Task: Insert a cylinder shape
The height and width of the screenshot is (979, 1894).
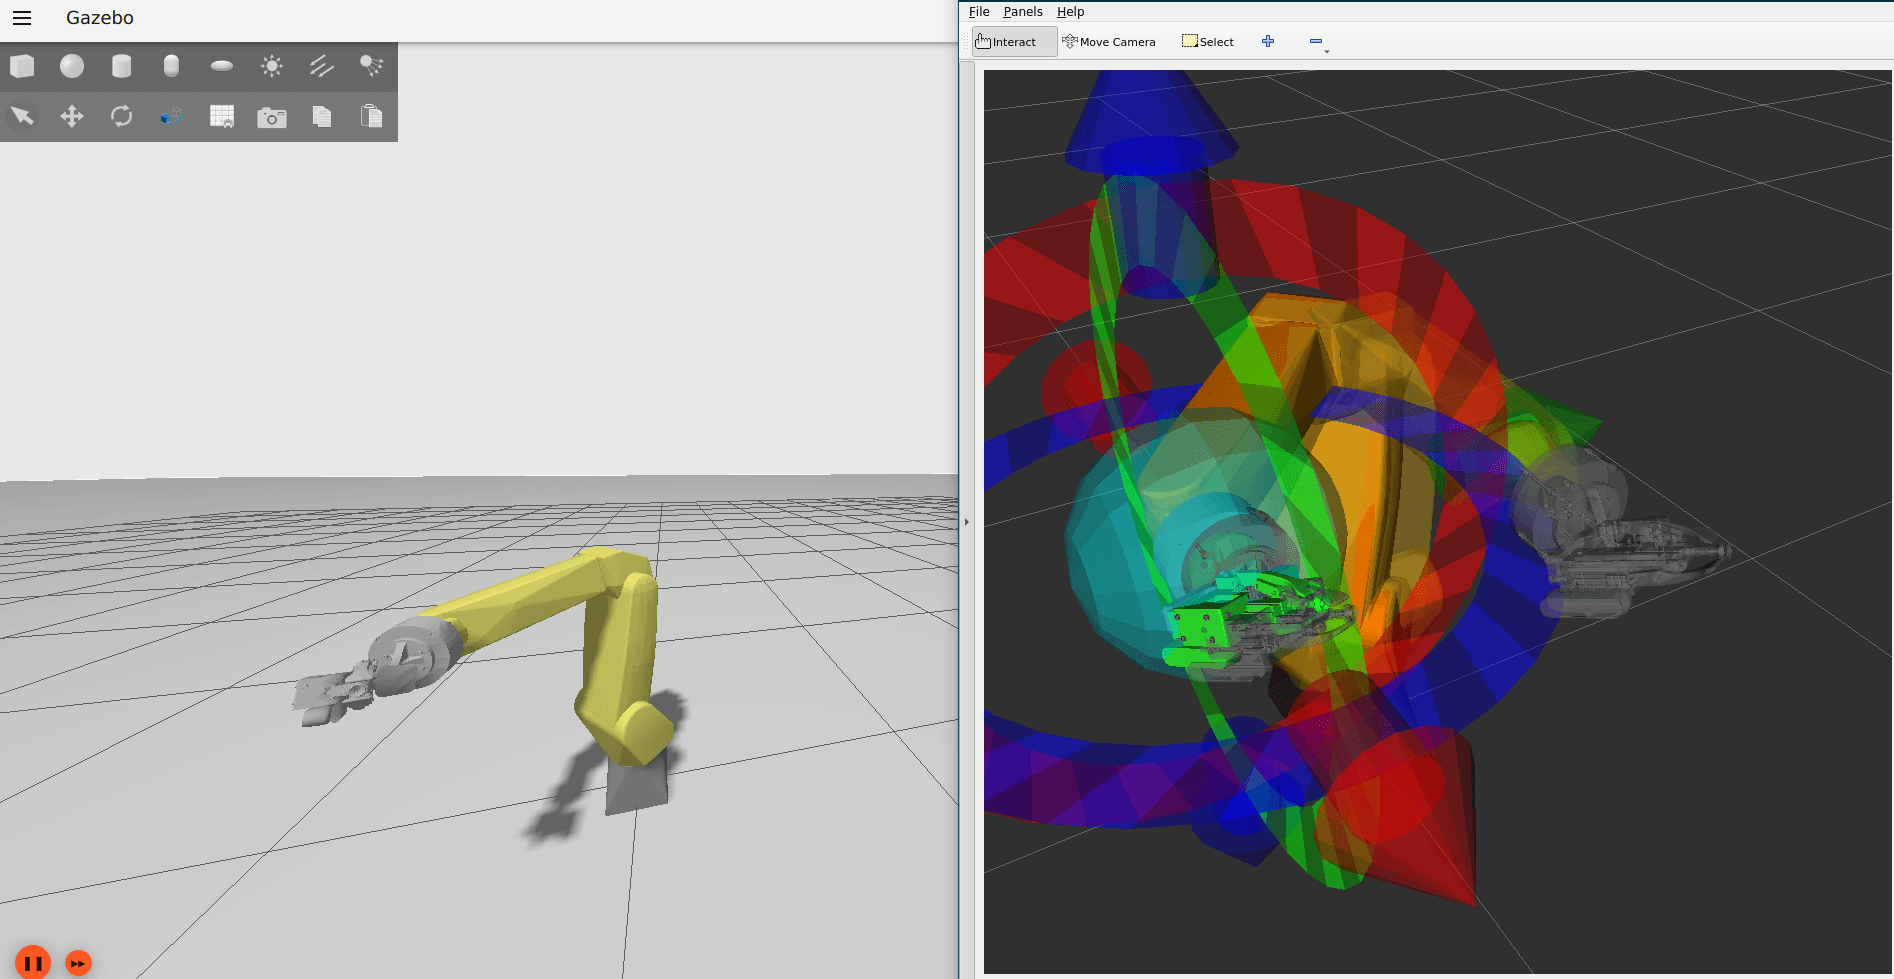Action: point(122,66)
